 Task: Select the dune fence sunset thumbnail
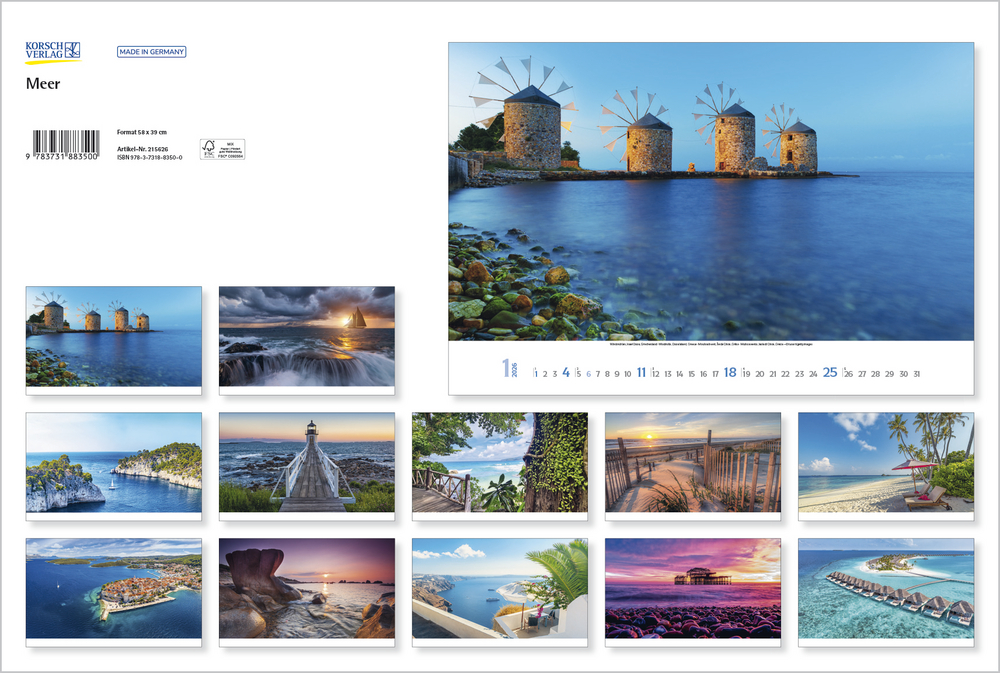point(692,462)
